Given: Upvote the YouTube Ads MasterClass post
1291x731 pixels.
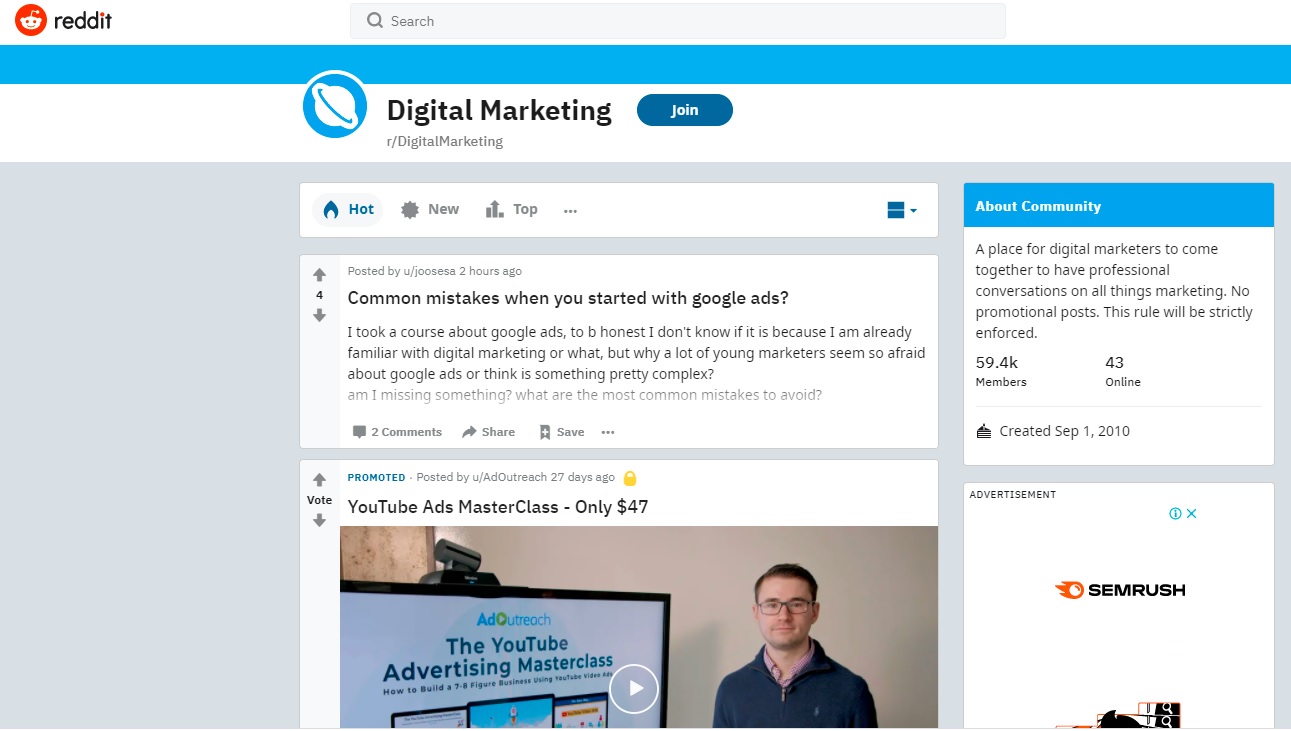Looking at the screenshot, I should [319, 480].
